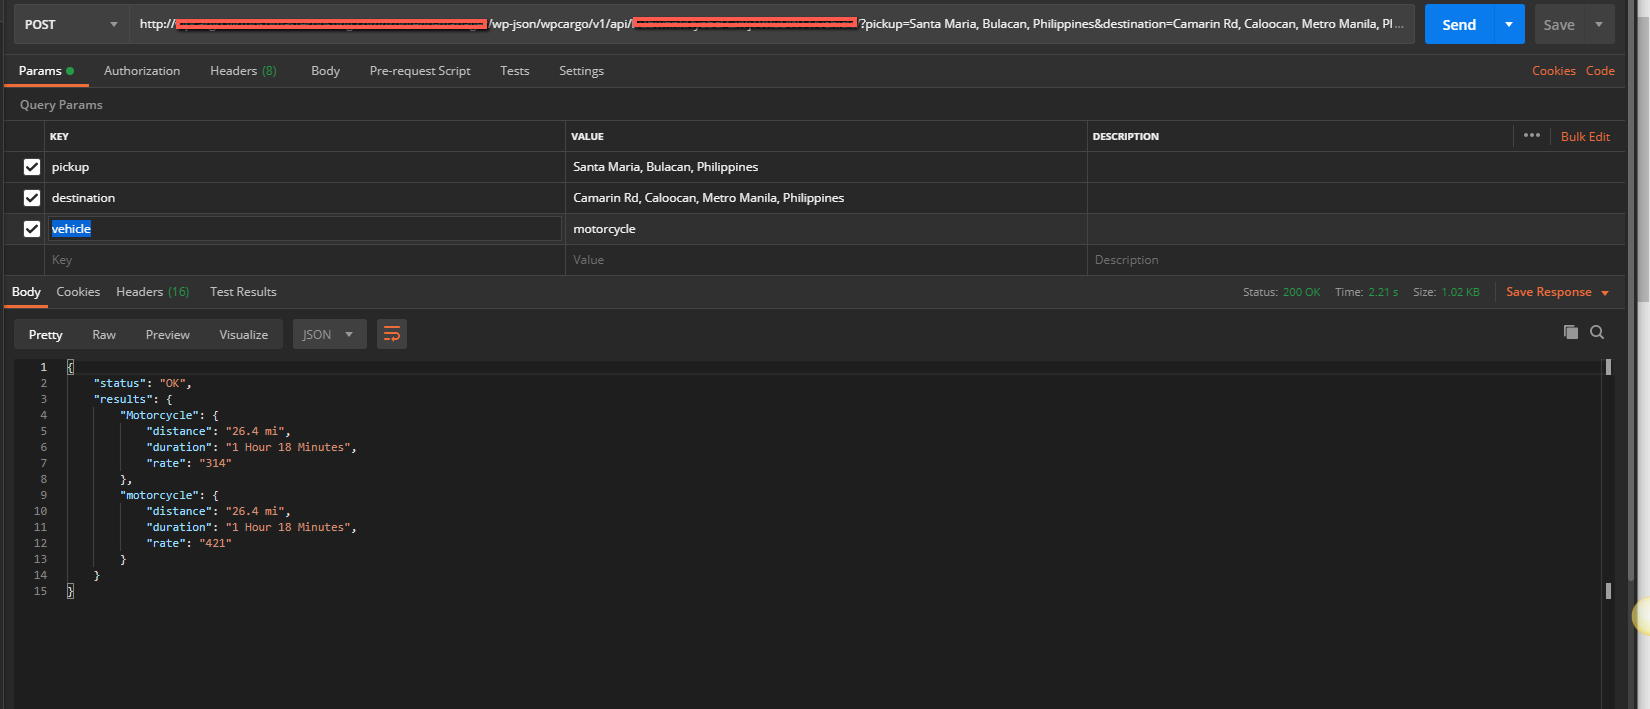
Task: Select the Visualize view mode
Action: pyautogui.click(x=243, y=334)
